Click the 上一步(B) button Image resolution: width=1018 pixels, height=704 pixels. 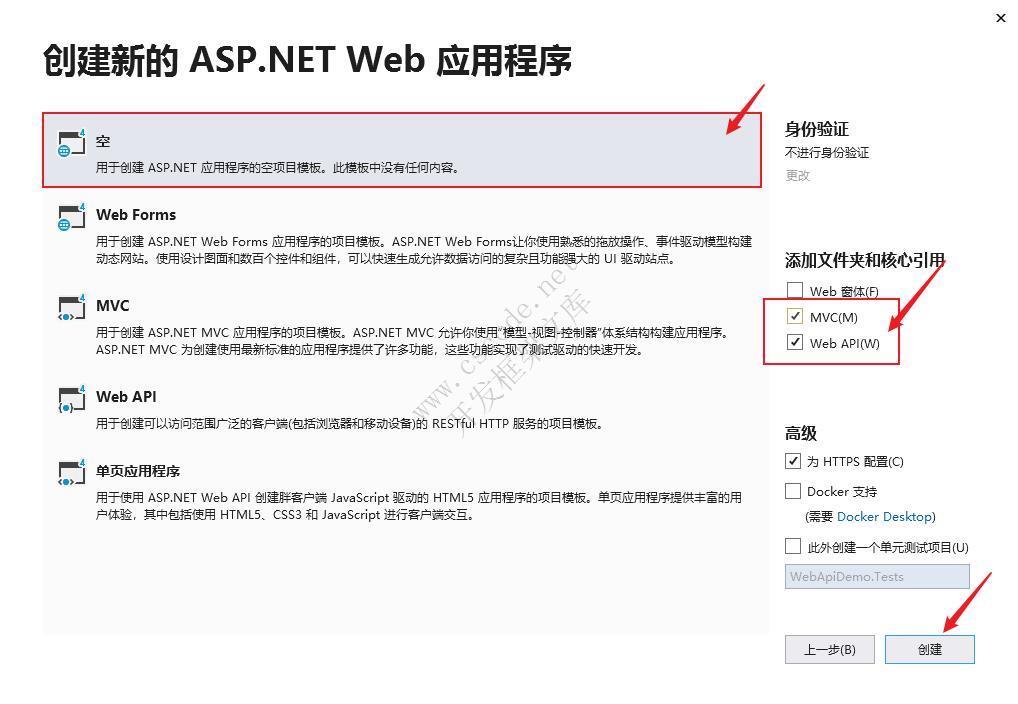pos(832,649)
